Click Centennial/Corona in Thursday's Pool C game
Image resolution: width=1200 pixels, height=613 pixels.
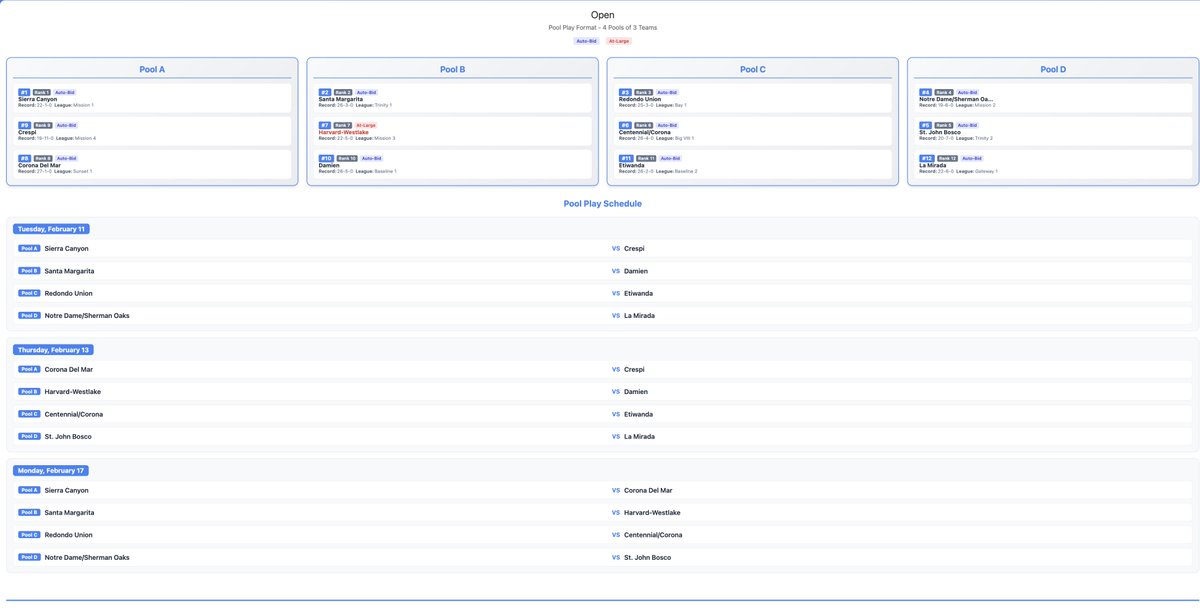pos(74,414)
